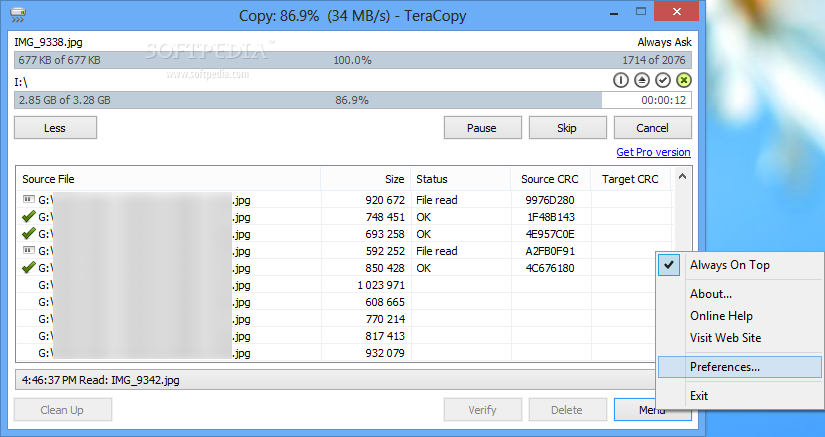Open Preferences... from the popup menu
This screenshot has height=437, width=825.
[740, 367]
